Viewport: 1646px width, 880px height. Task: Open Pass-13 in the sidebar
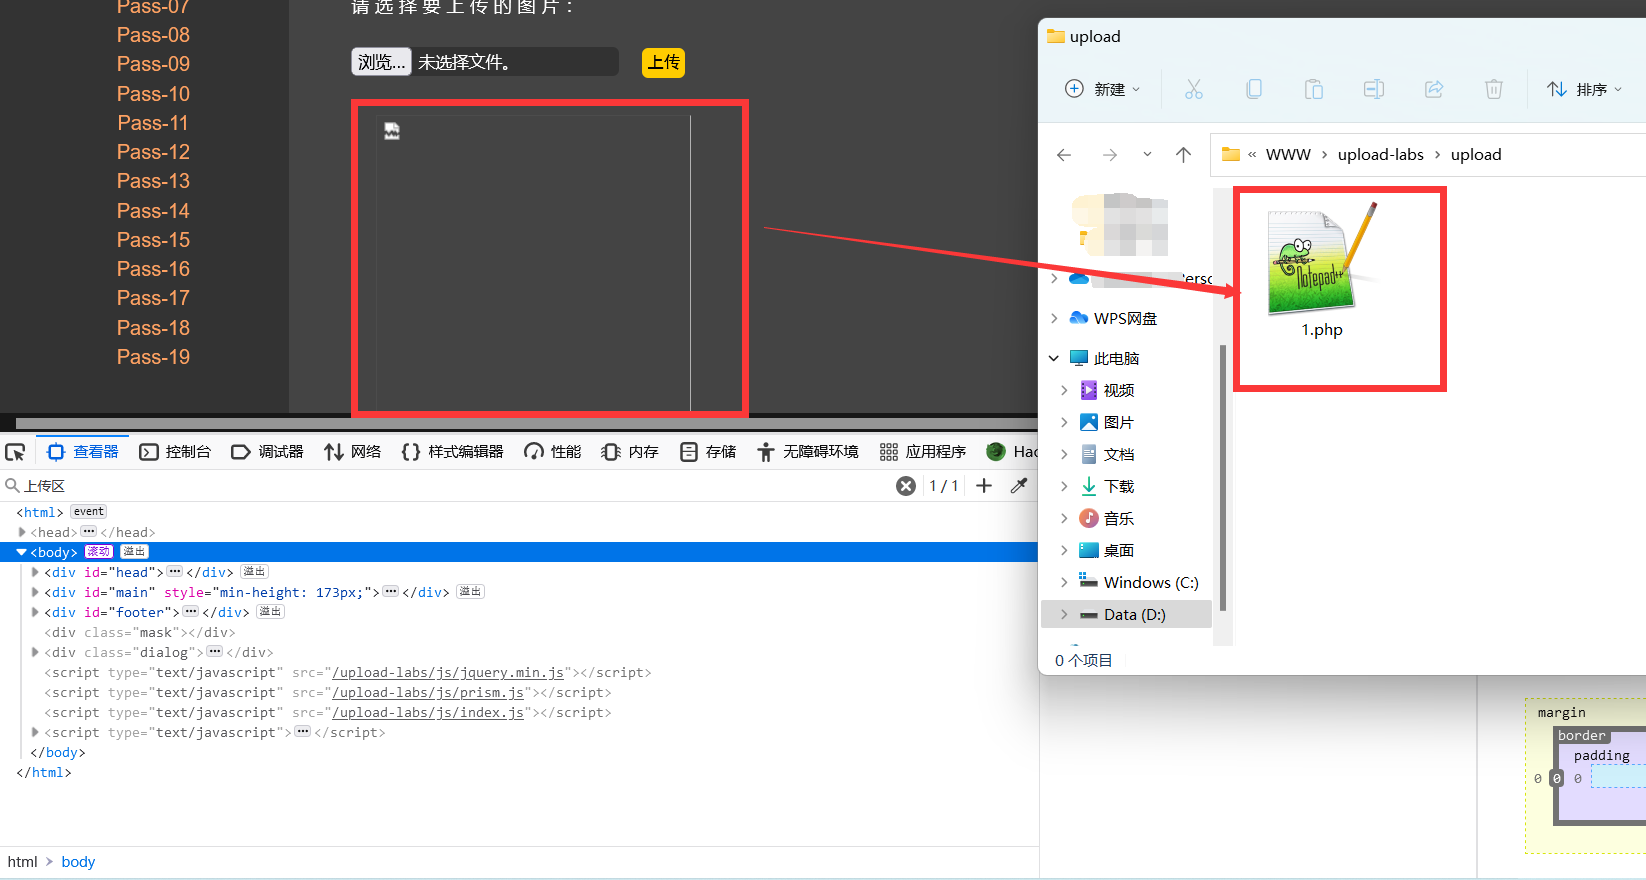[x=153, y=181]
